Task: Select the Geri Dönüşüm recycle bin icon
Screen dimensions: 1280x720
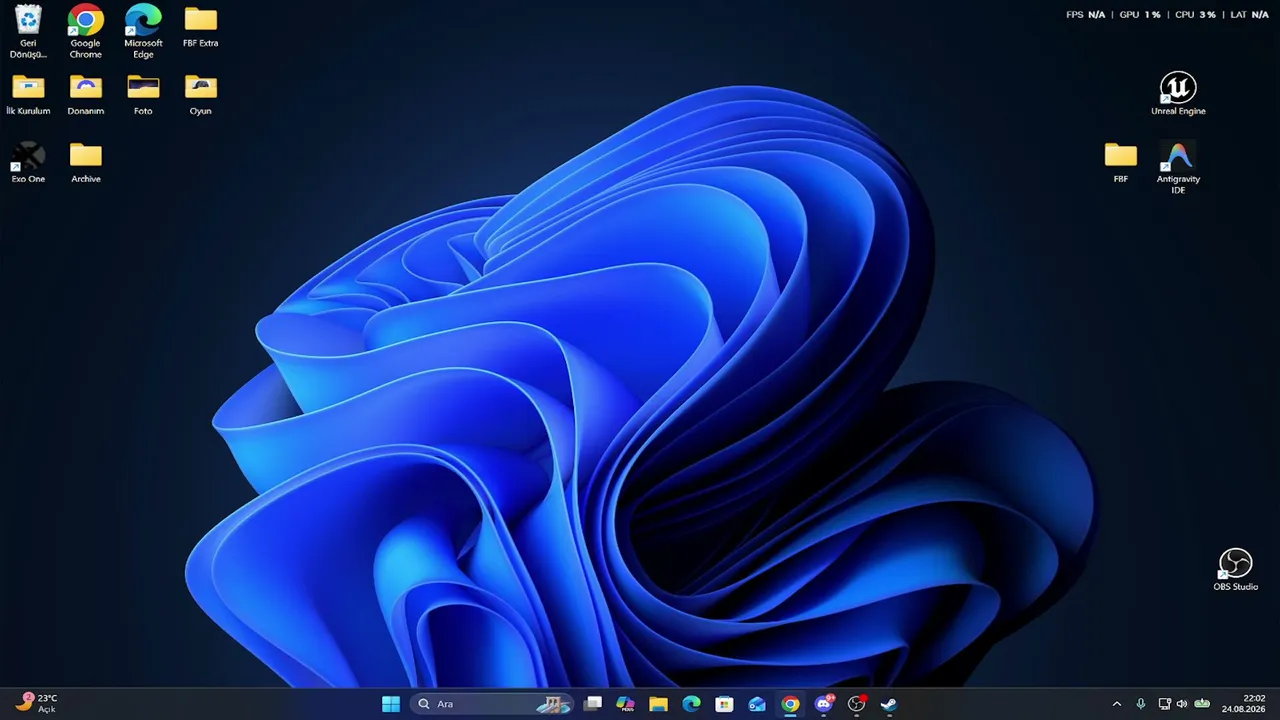Action: tap(28, 32)
